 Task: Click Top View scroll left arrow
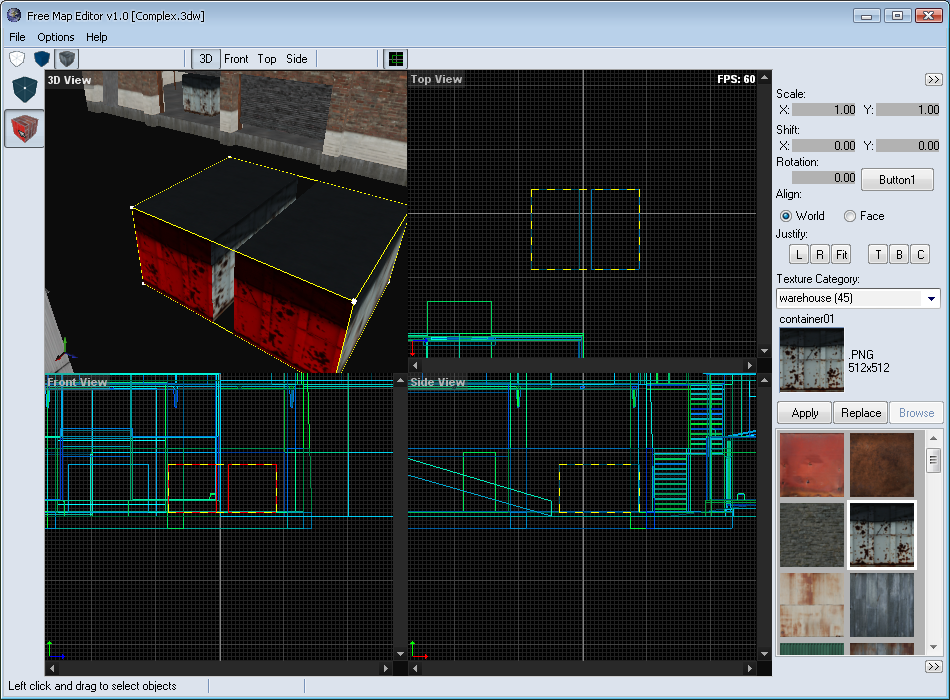pyautogui.click(x=415, y=365)
